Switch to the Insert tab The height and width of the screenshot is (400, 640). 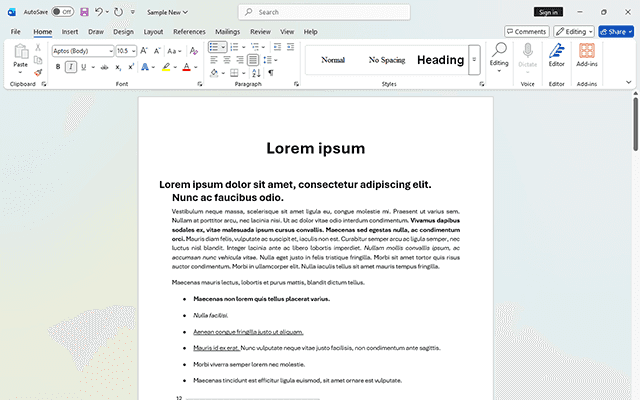70,31
